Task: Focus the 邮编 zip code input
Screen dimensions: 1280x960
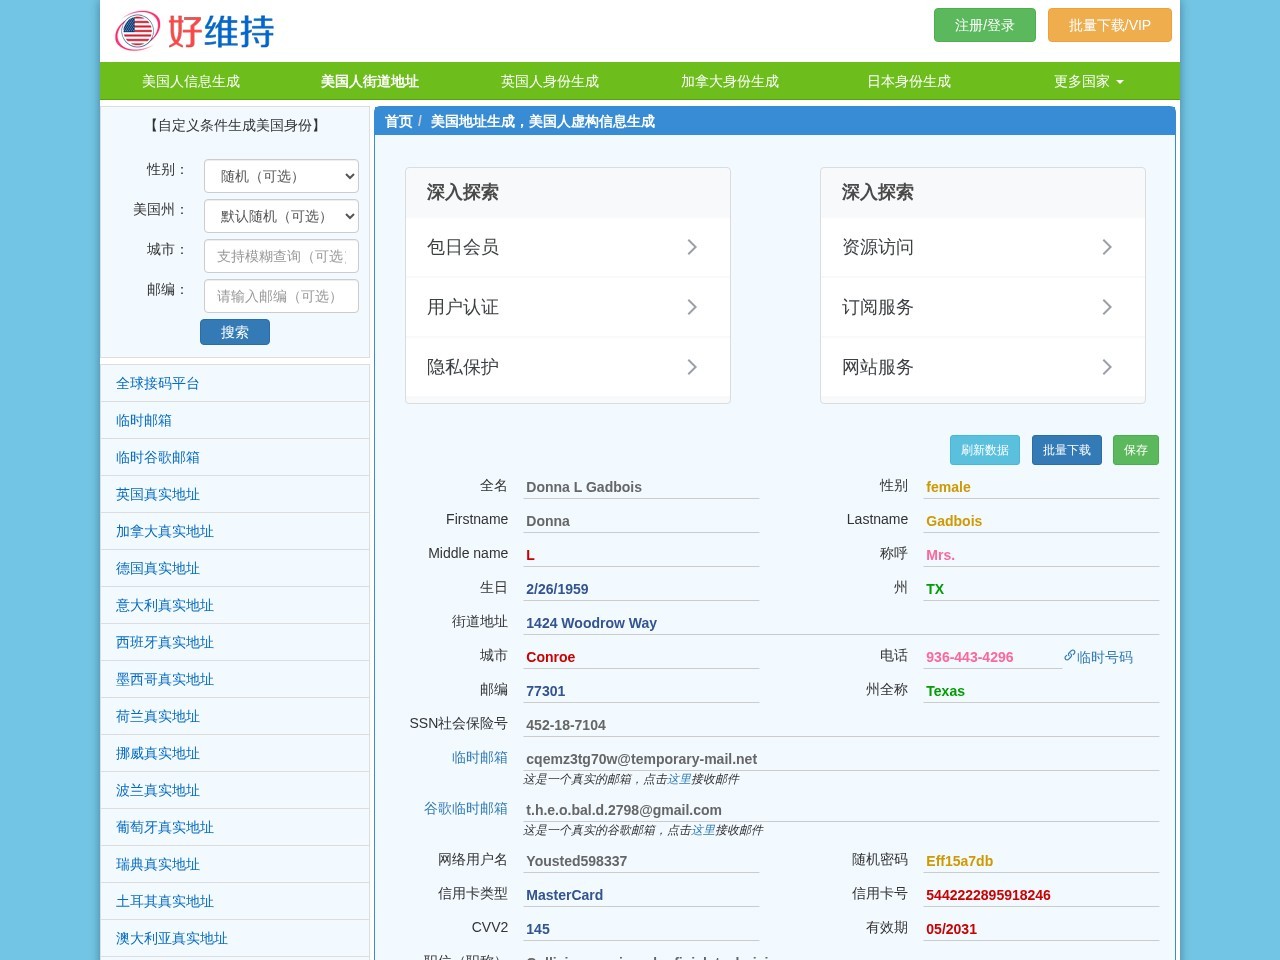Action: pyautogui.click(x=281, y=296)
